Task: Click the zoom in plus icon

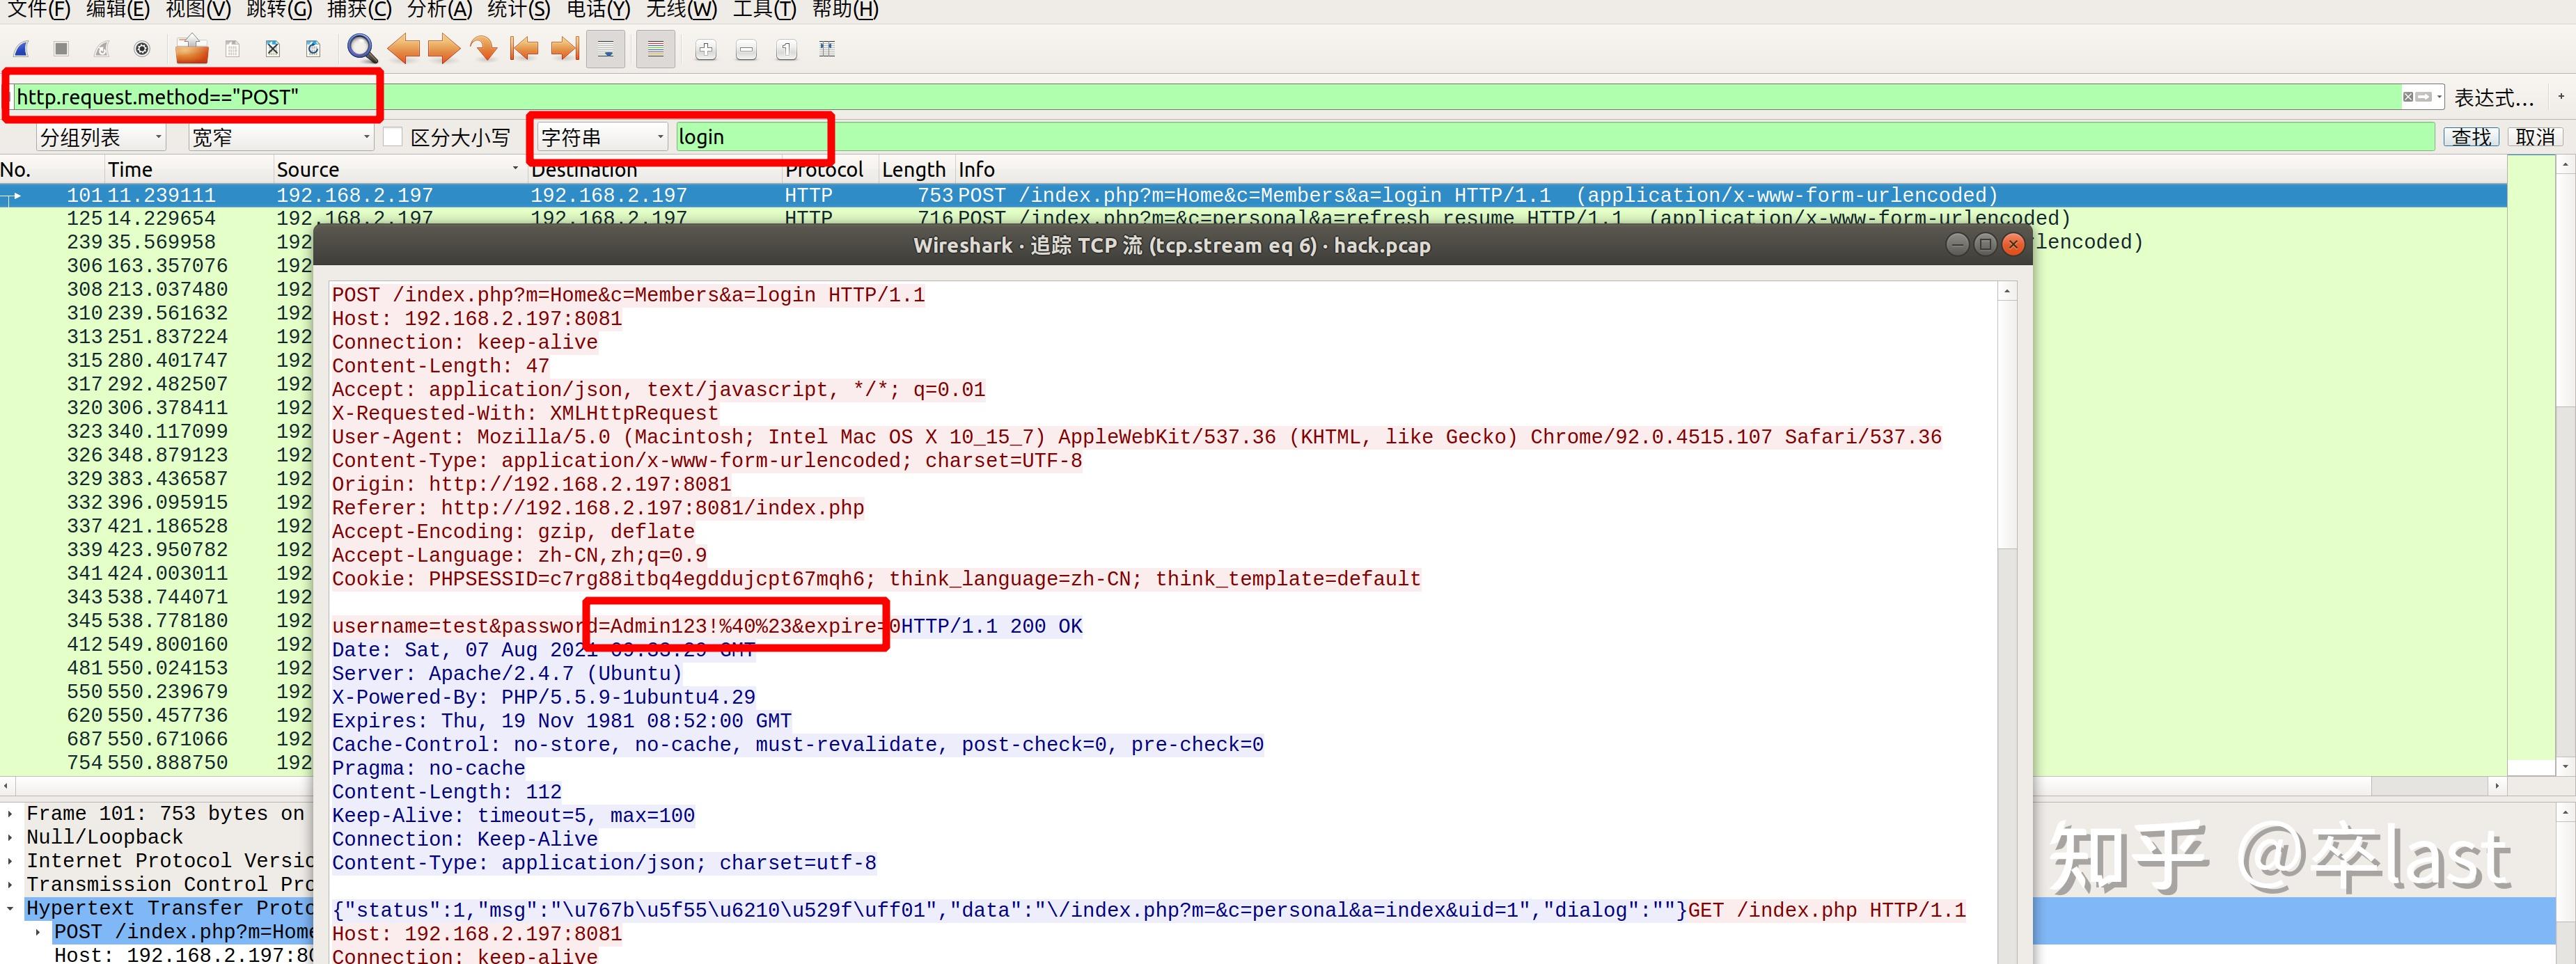Action: [706, 50]
